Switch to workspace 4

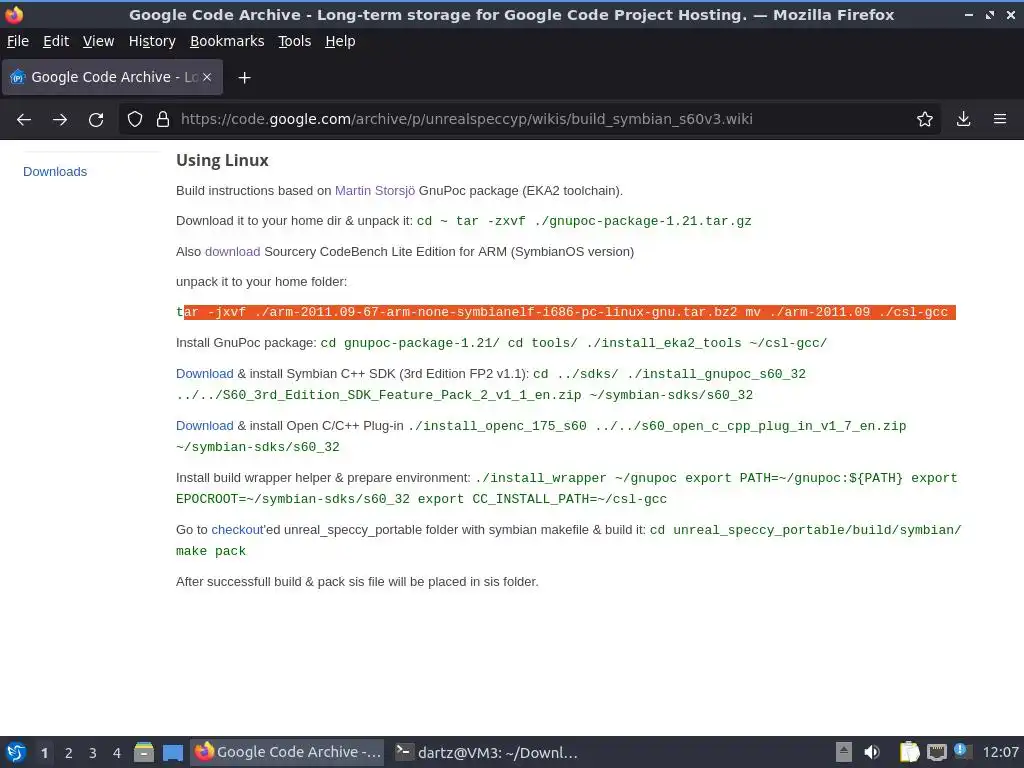point(117,753)
